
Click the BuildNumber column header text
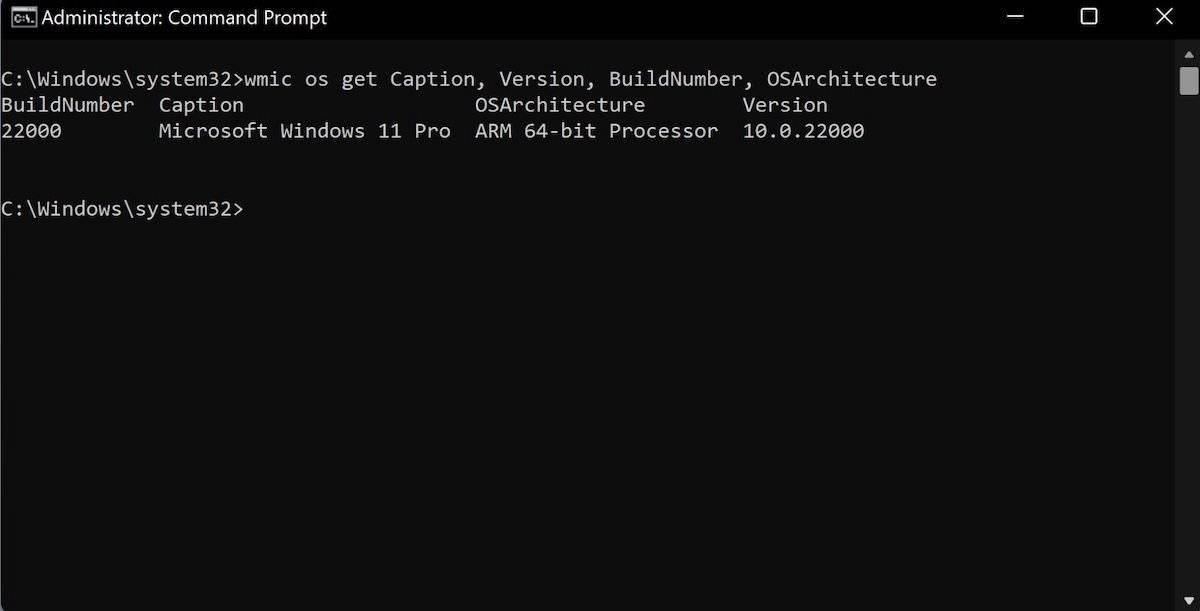tap(66, 104)
